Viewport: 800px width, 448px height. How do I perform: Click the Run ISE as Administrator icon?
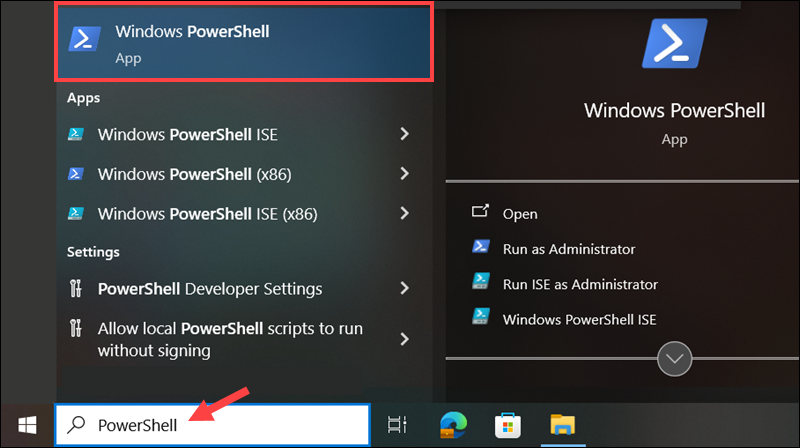tap(481, 281)
